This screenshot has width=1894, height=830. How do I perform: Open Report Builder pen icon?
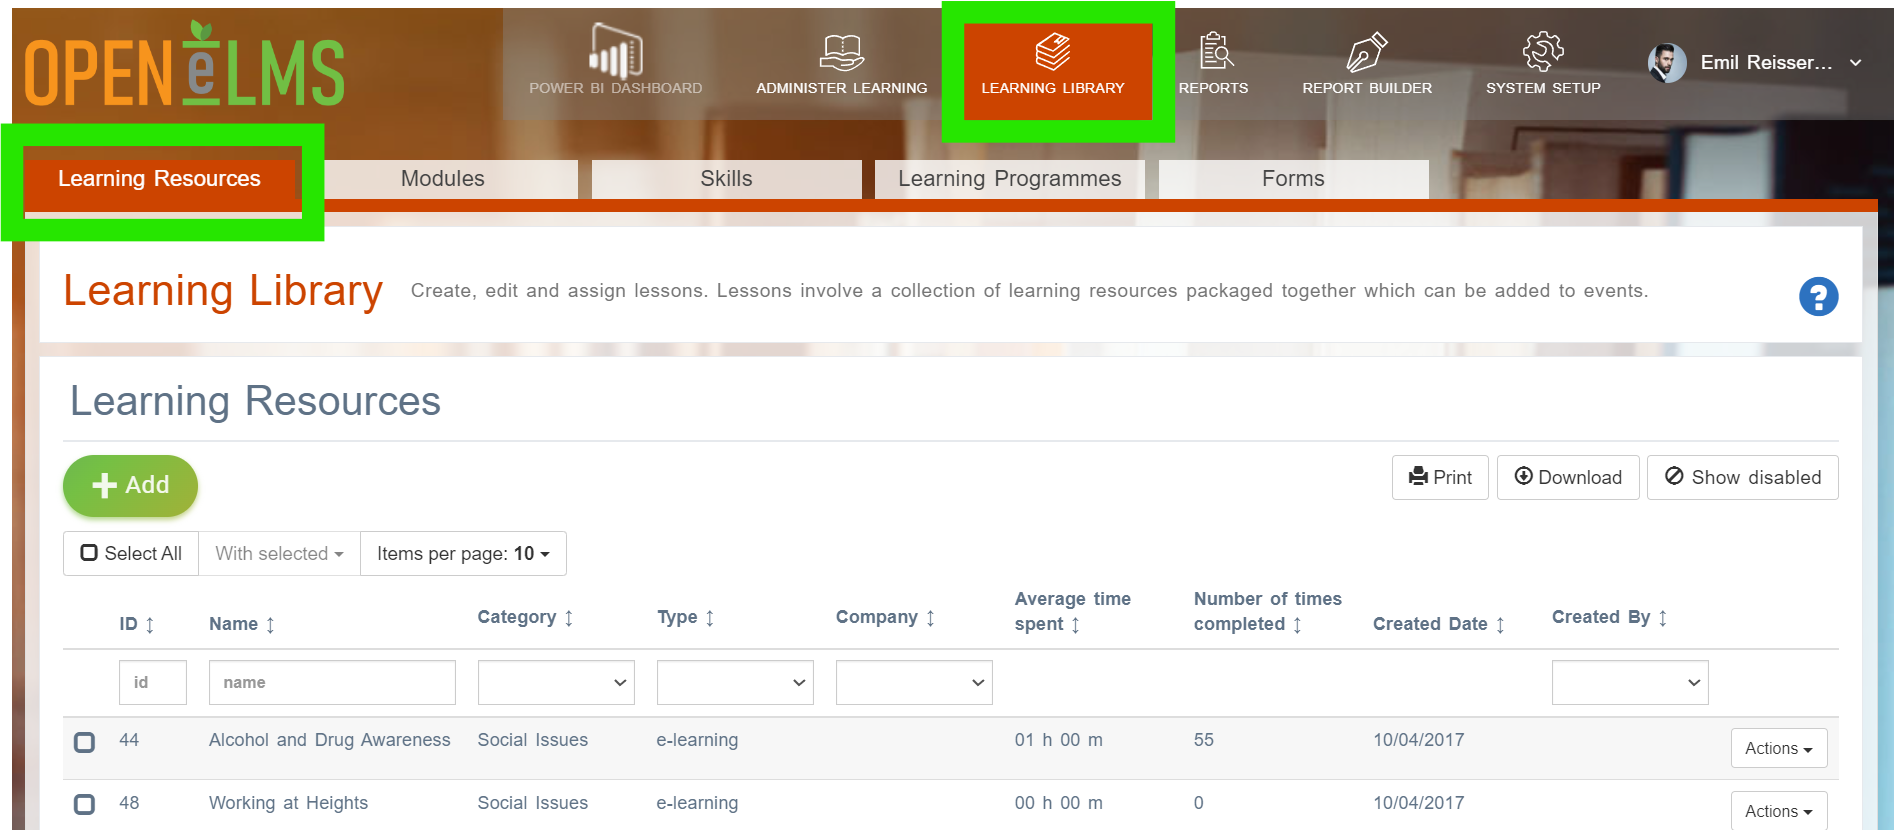1367,52
